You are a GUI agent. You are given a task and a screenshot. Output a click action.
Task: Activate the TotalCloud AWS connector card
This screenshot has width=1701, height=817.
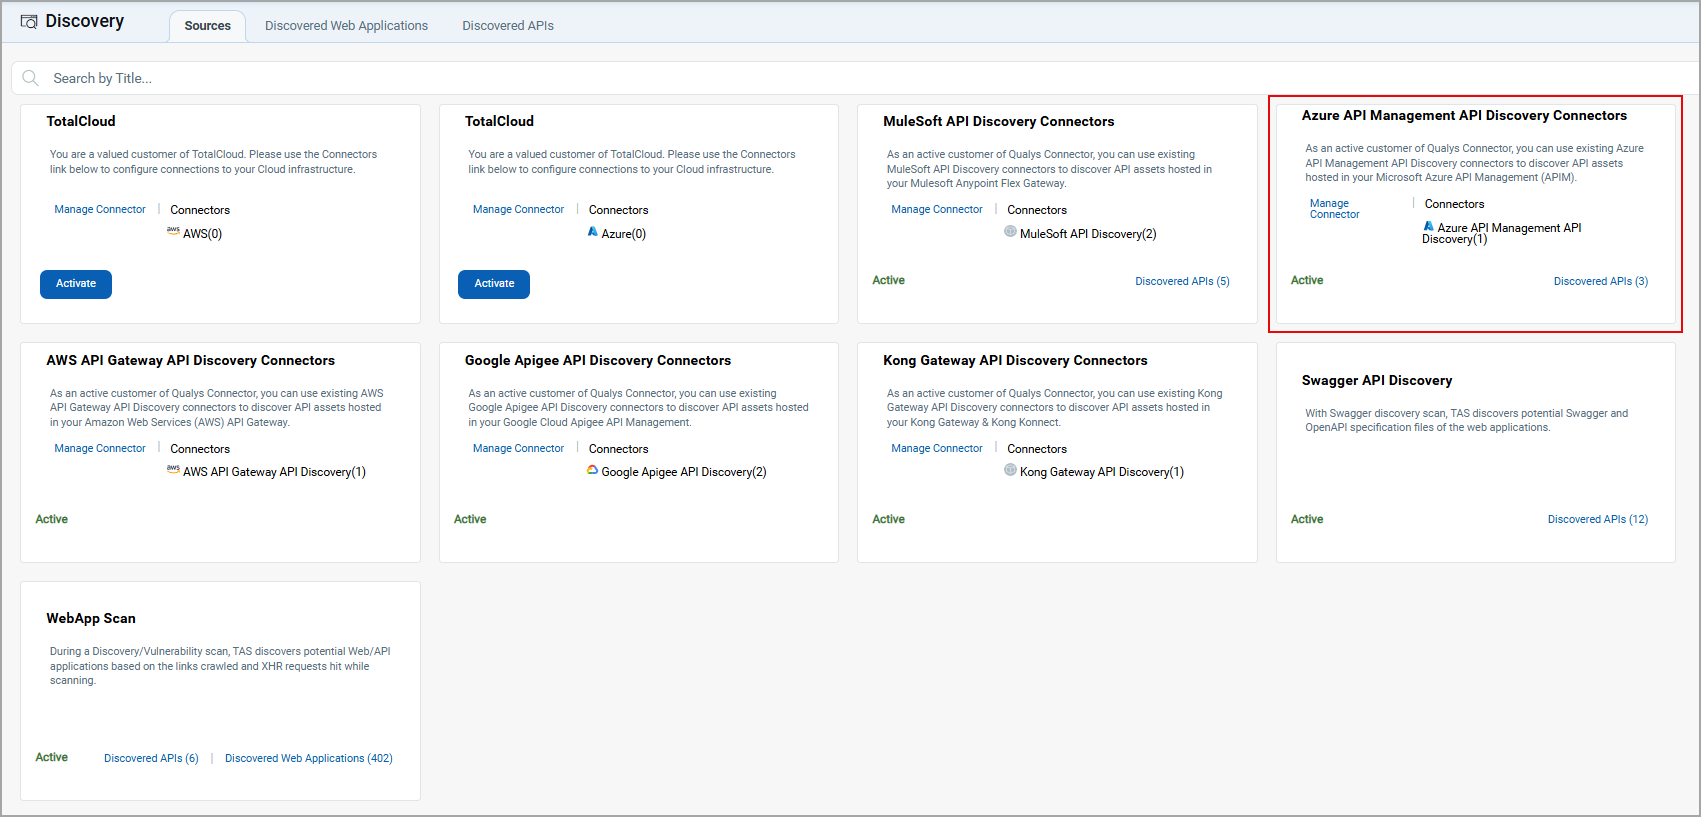pyautogui.click(x=76, y=284)
